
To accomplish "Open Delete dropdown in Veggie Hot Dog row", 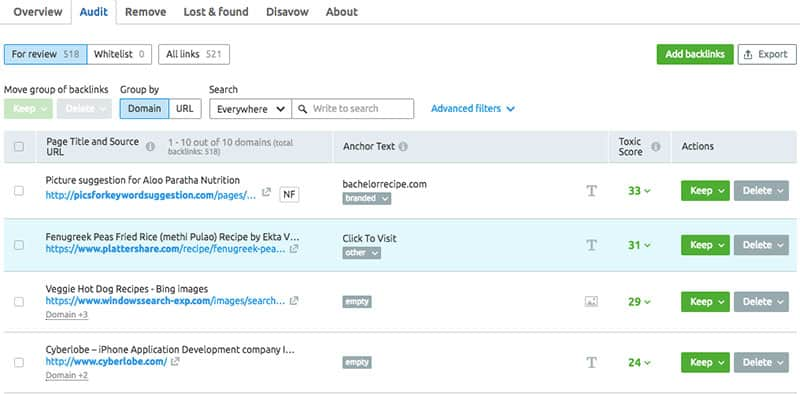I will 761,302.
